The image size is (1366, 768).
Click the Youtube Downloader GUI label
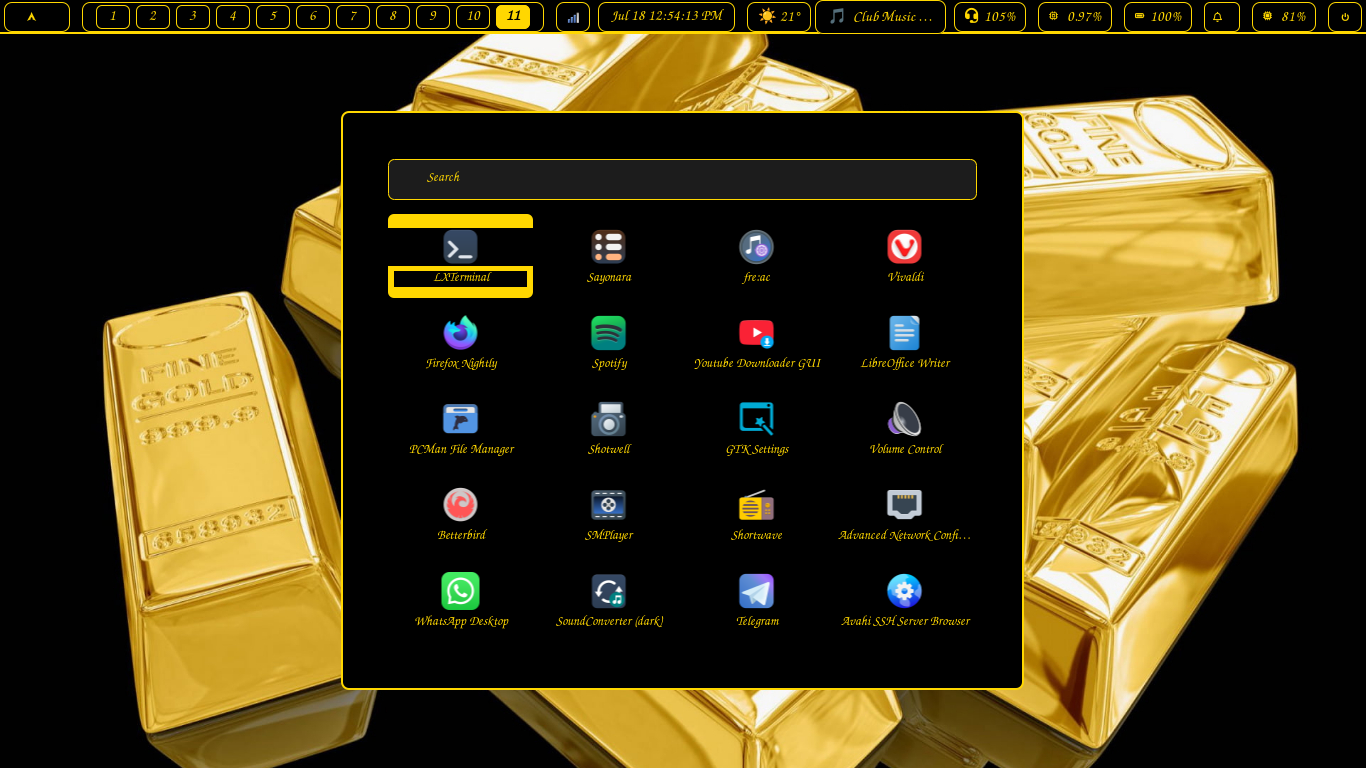pos(757,364)
